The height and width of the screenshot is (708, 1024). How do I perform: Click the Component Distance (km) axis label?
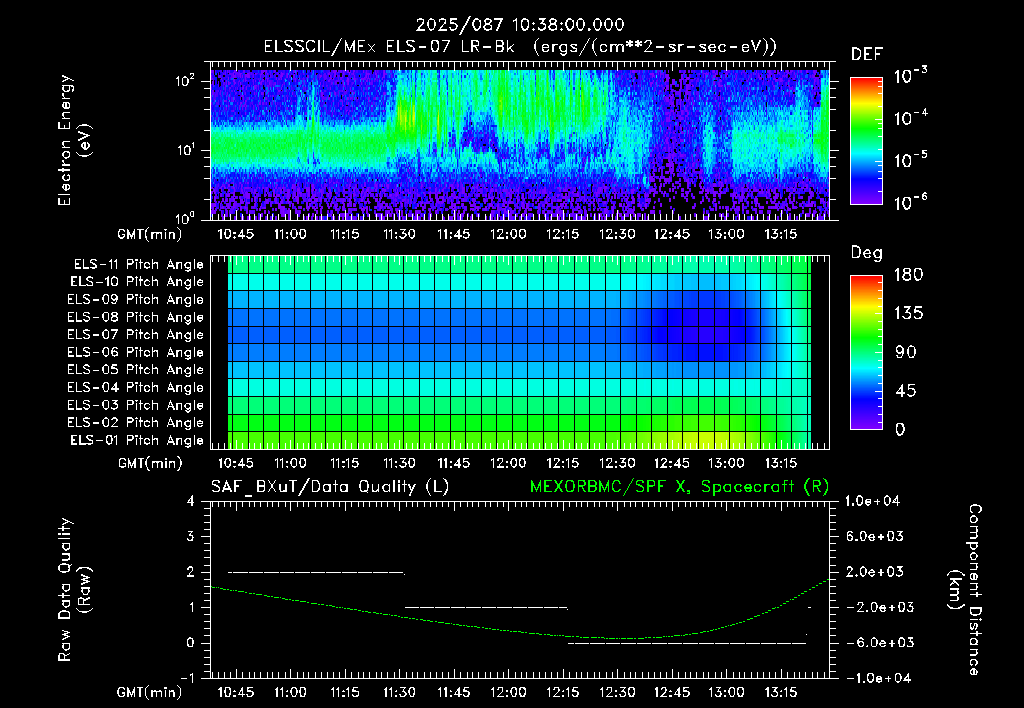(x=965, y=590)
